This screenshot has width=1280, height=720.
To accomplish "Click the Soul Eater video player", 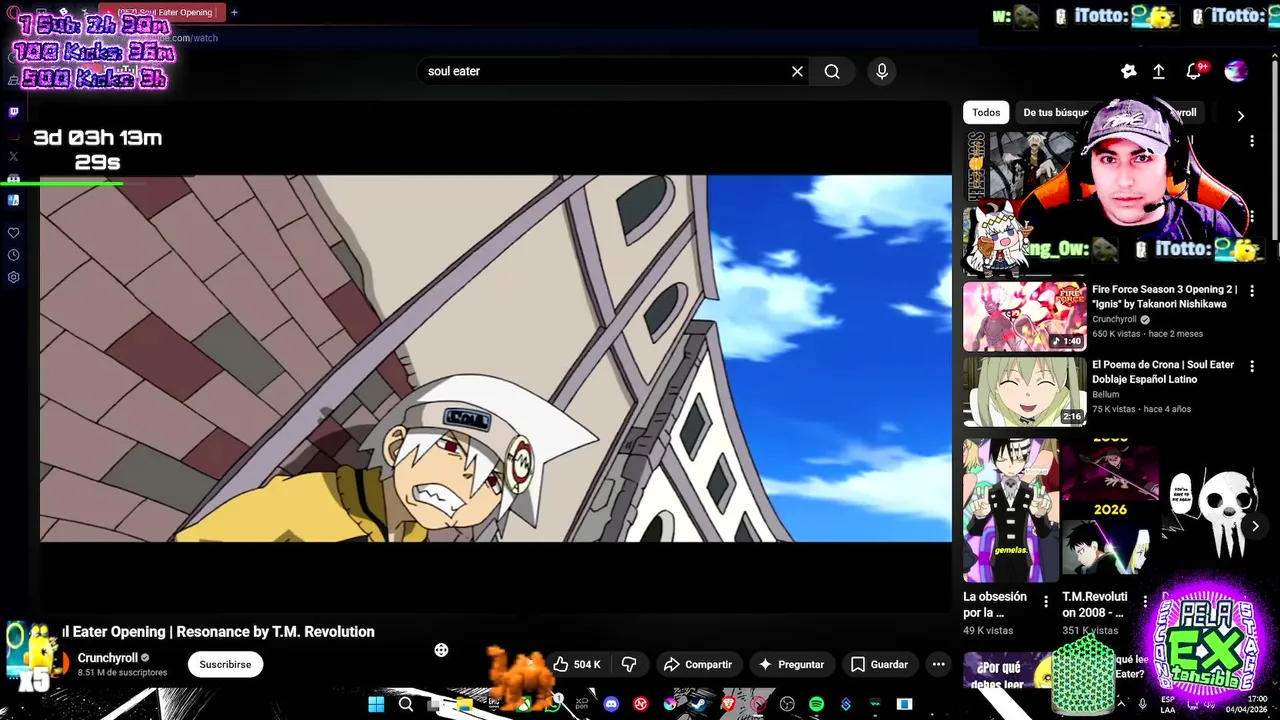I will click(496, 358).
